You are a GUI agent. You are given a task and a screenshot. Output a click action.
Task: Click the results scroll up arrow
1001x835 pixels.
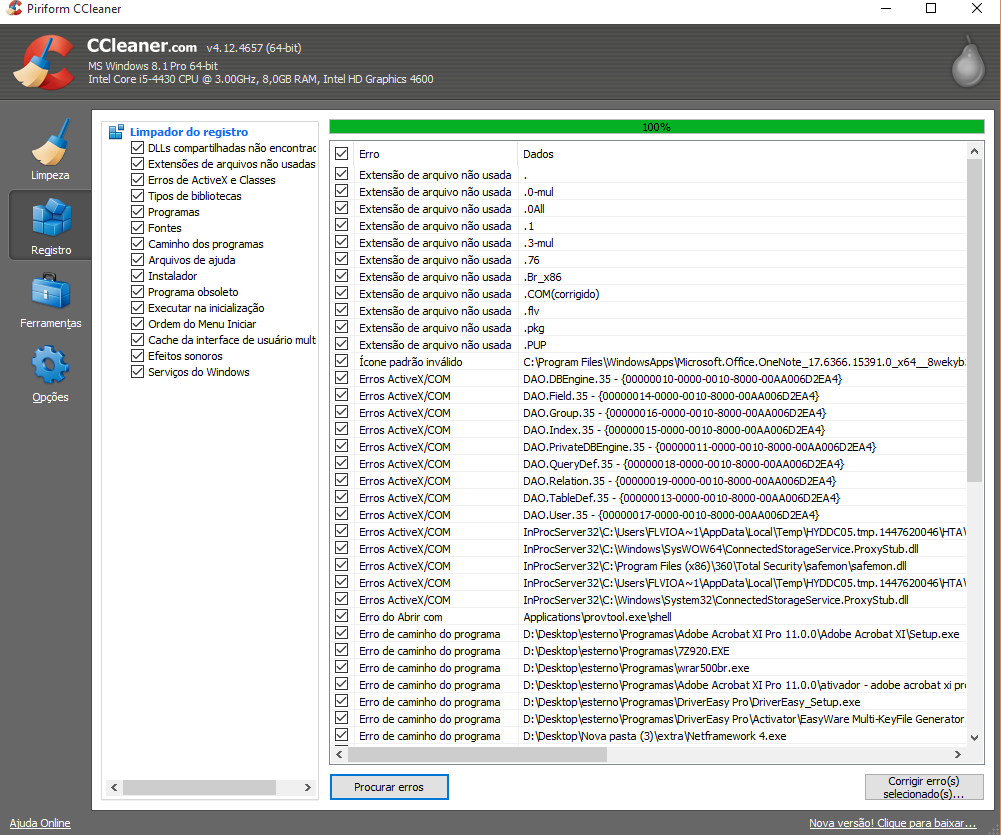(974, 151)
